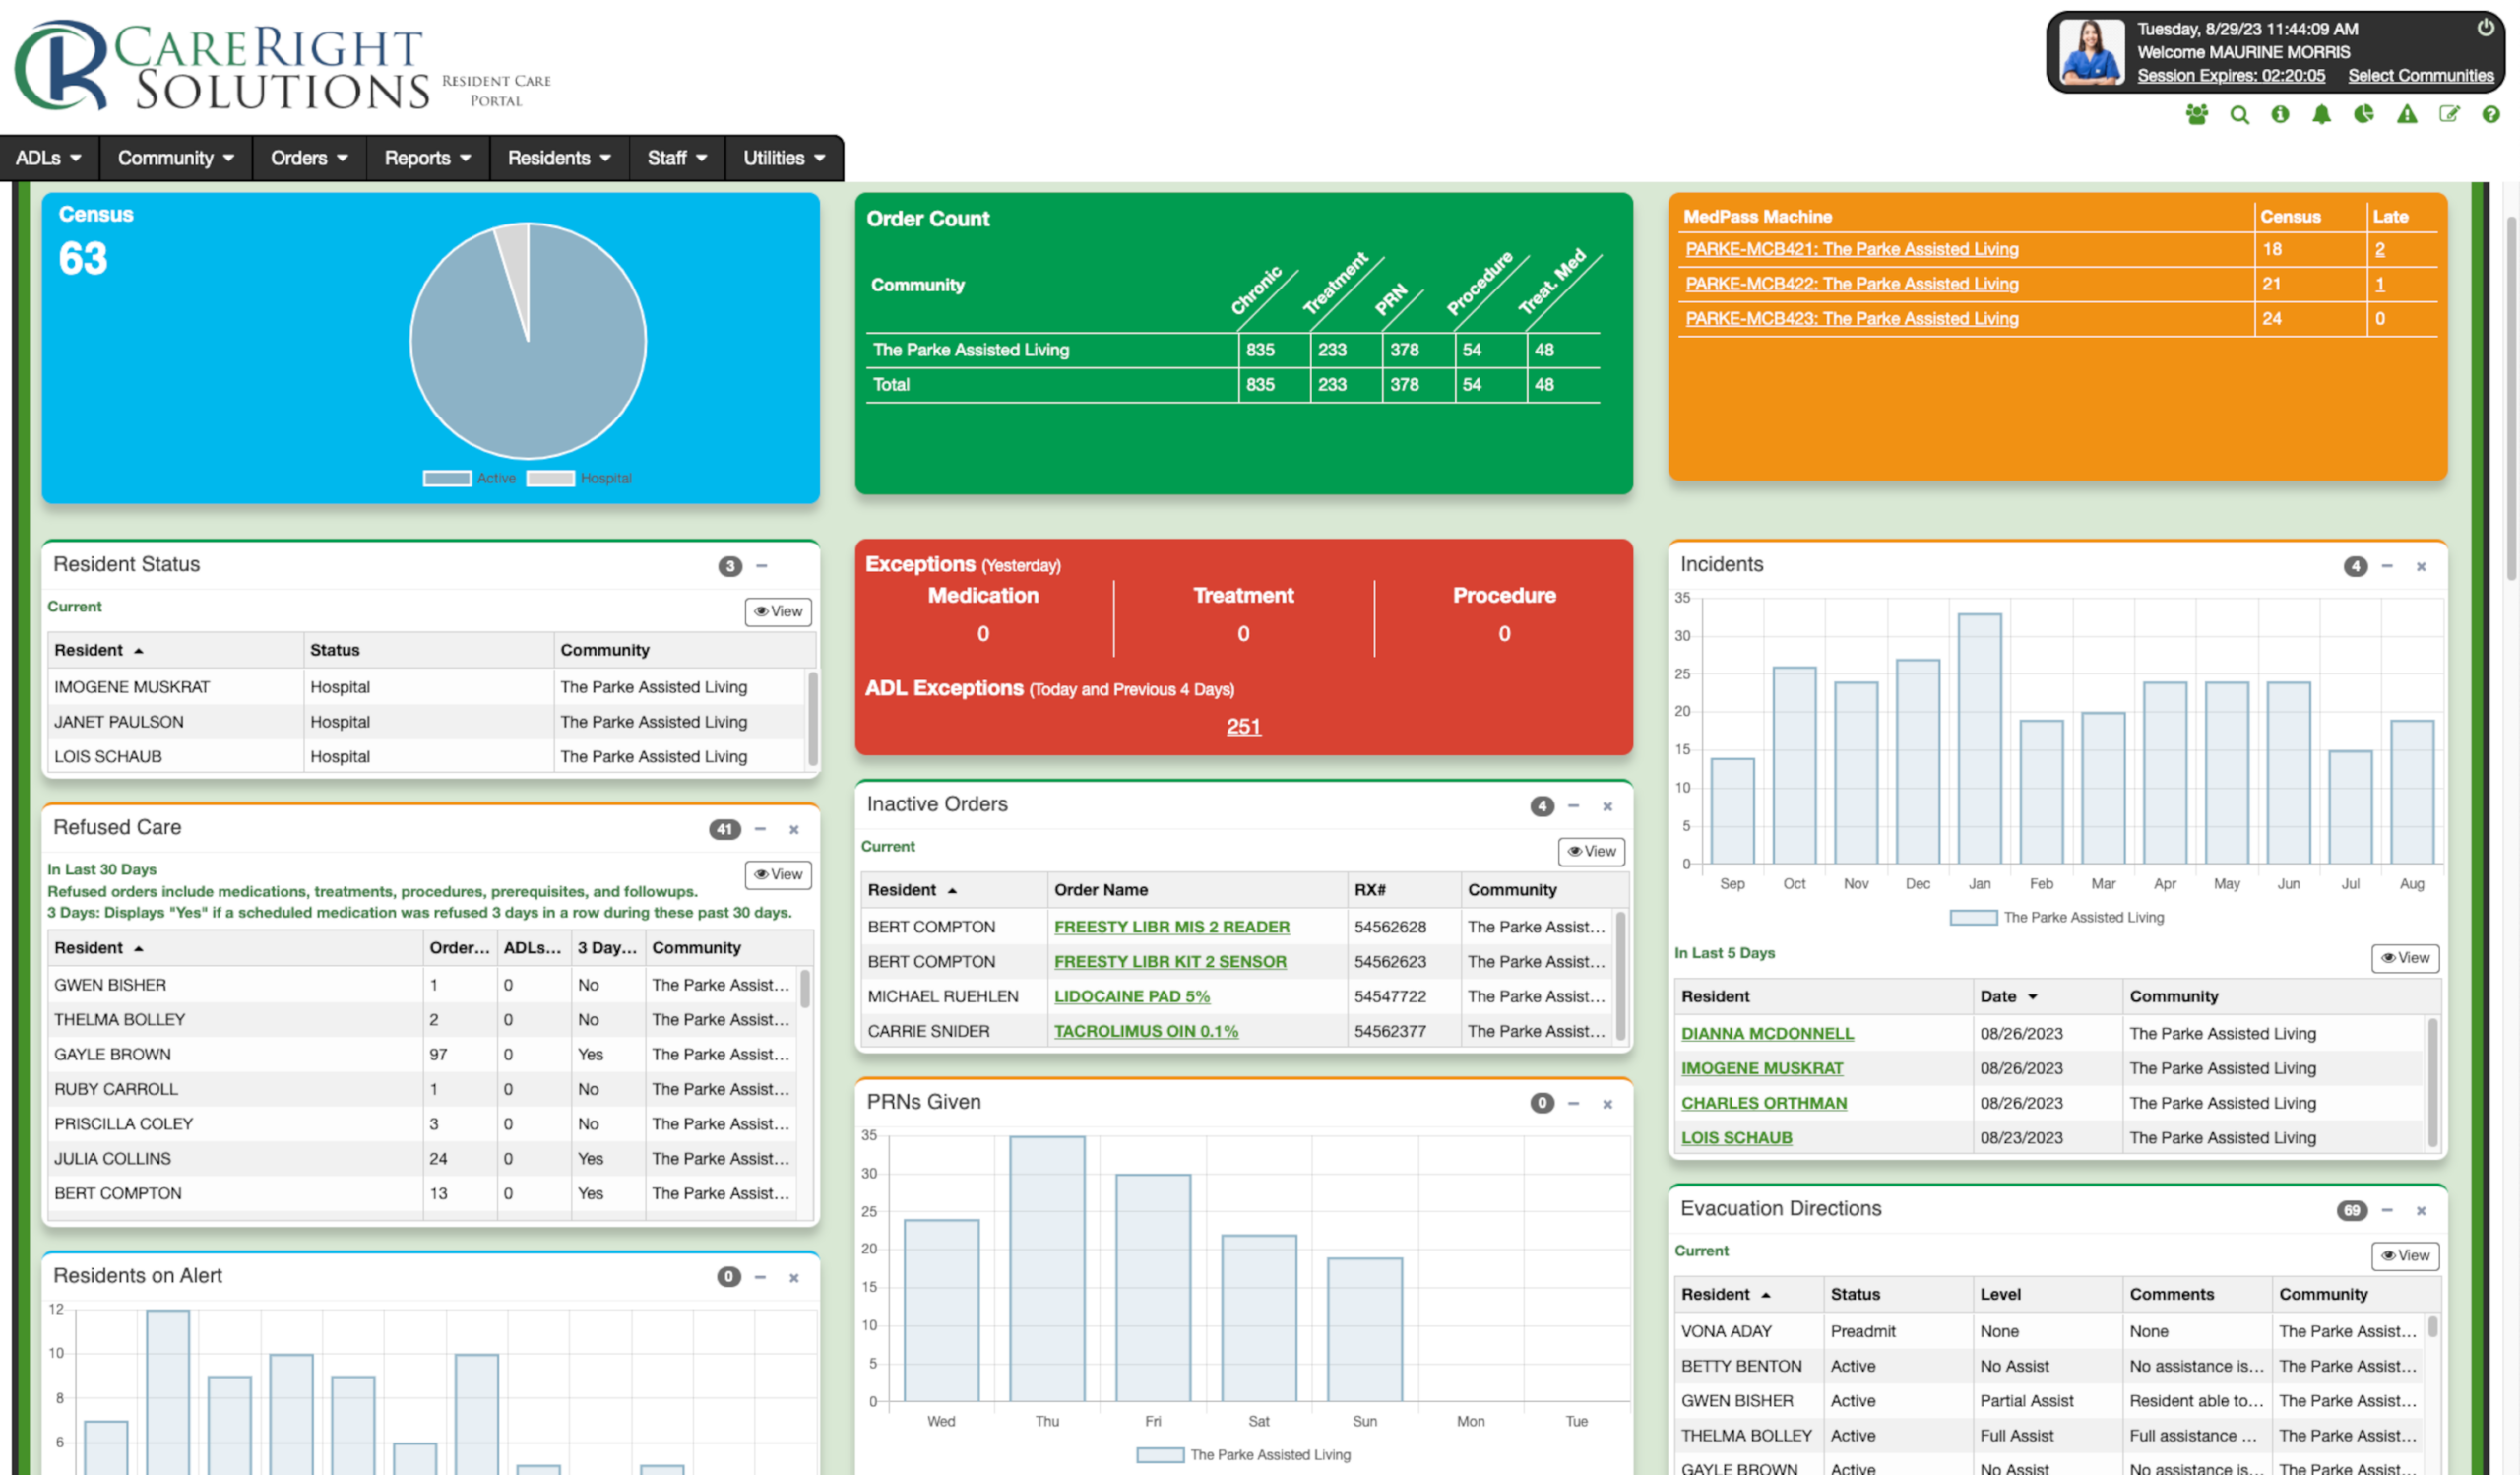This screenshot has width=2520, height=1475.
Task: Open ADL Exceptions count 251 link
Action: click(x=1243, y=727)
